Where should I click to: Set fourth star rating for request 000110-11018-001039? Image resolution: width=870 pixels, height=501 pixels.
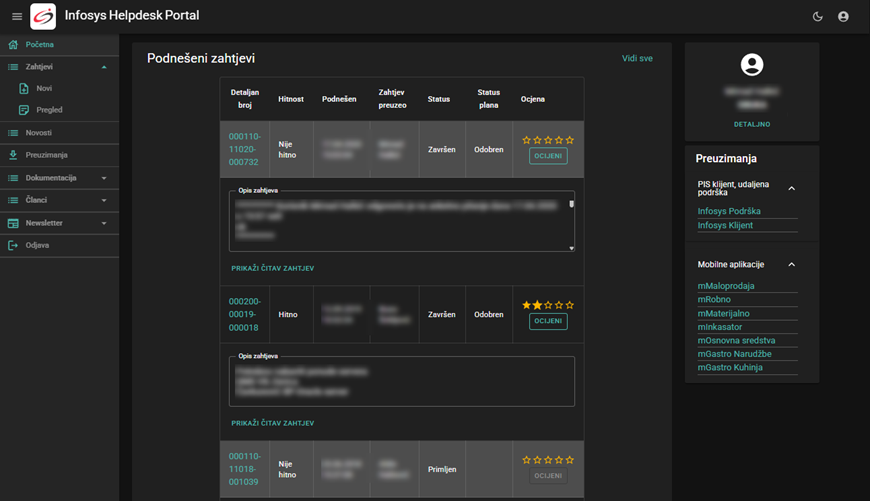[559, 460]
